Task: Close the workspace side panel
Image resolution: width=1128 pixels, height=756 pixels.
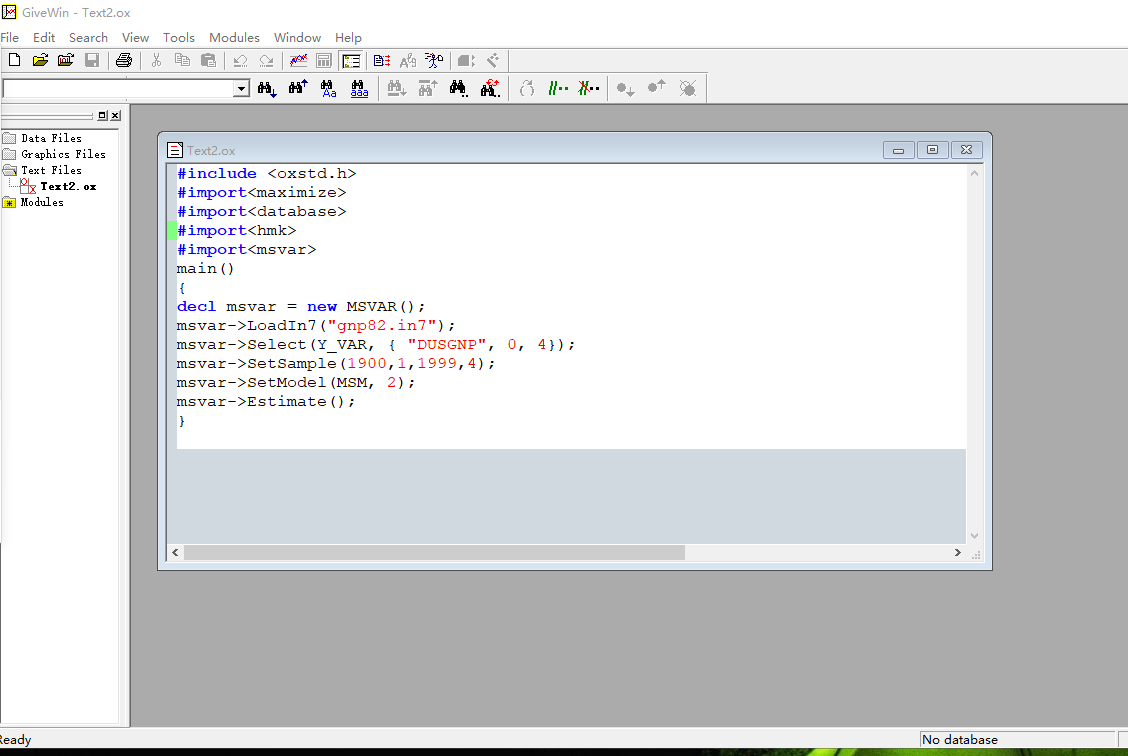Action: (115, 116)
